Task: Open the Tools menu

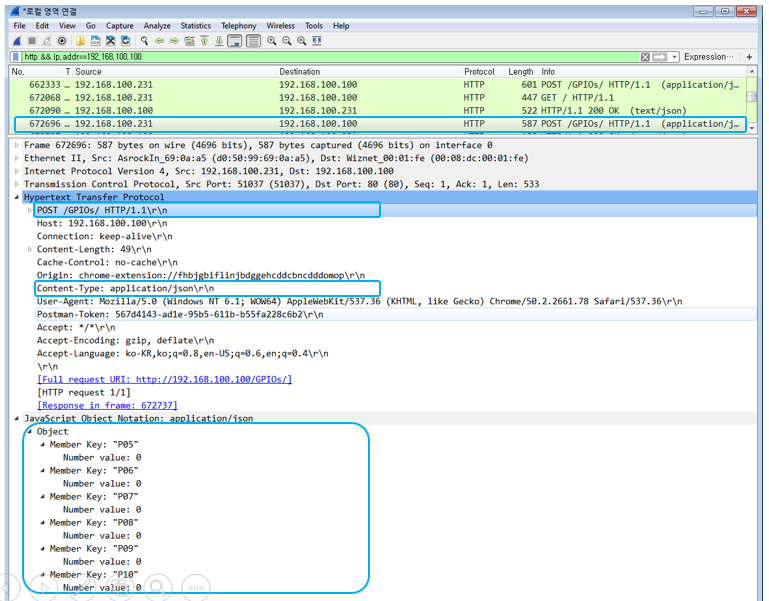Action: [314, 26]
